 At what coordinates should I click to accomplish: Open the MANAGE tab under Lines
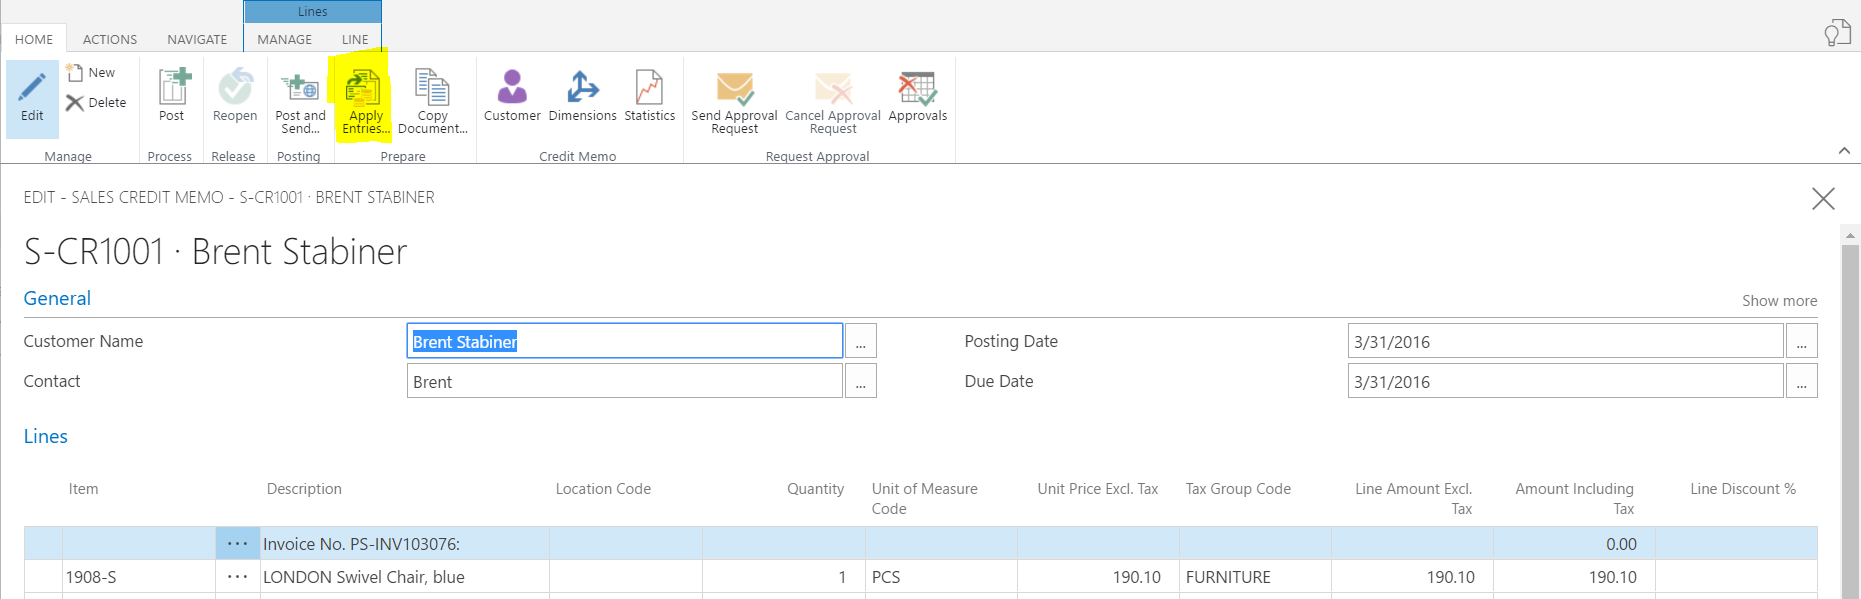pyautogui.click(x=285, y=39)
